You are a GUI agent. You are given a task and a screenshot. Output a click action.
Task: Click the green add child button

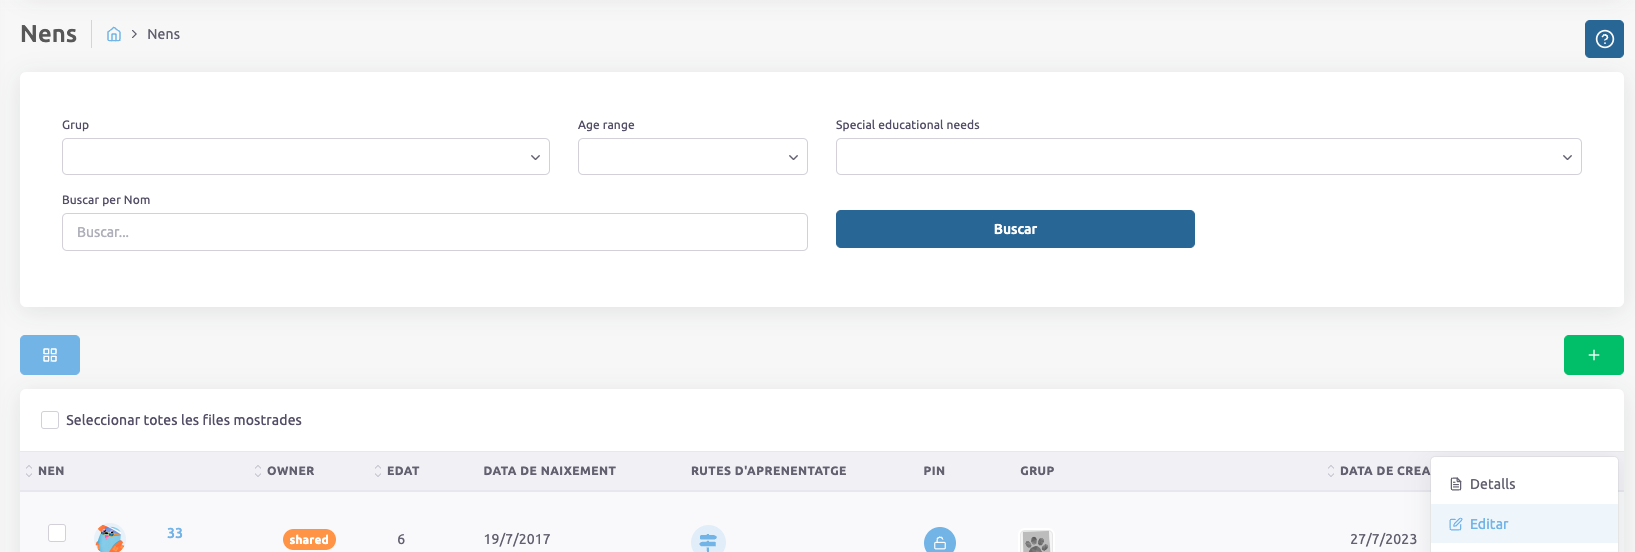point(1593,355)
